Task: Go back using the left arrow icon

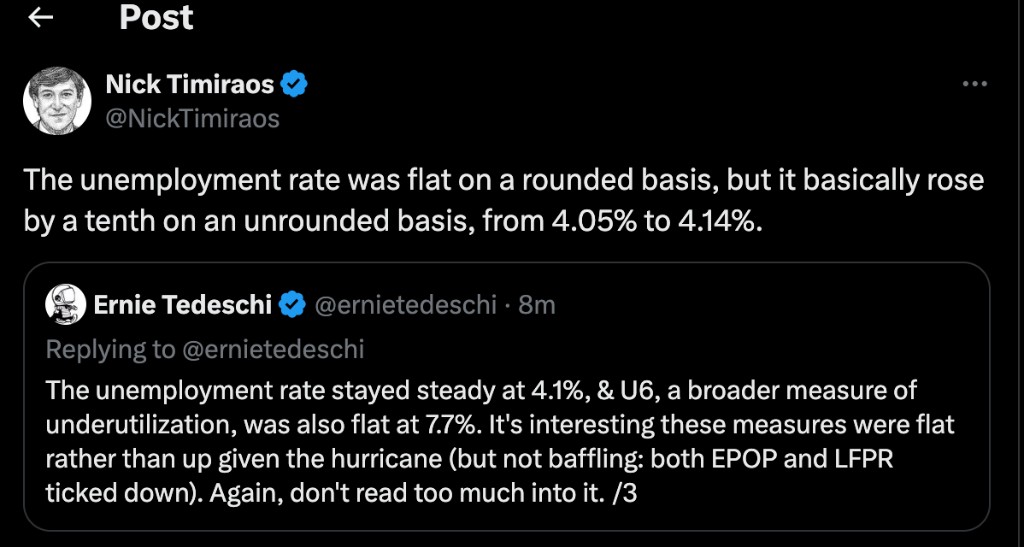Action: click(41, 18)
